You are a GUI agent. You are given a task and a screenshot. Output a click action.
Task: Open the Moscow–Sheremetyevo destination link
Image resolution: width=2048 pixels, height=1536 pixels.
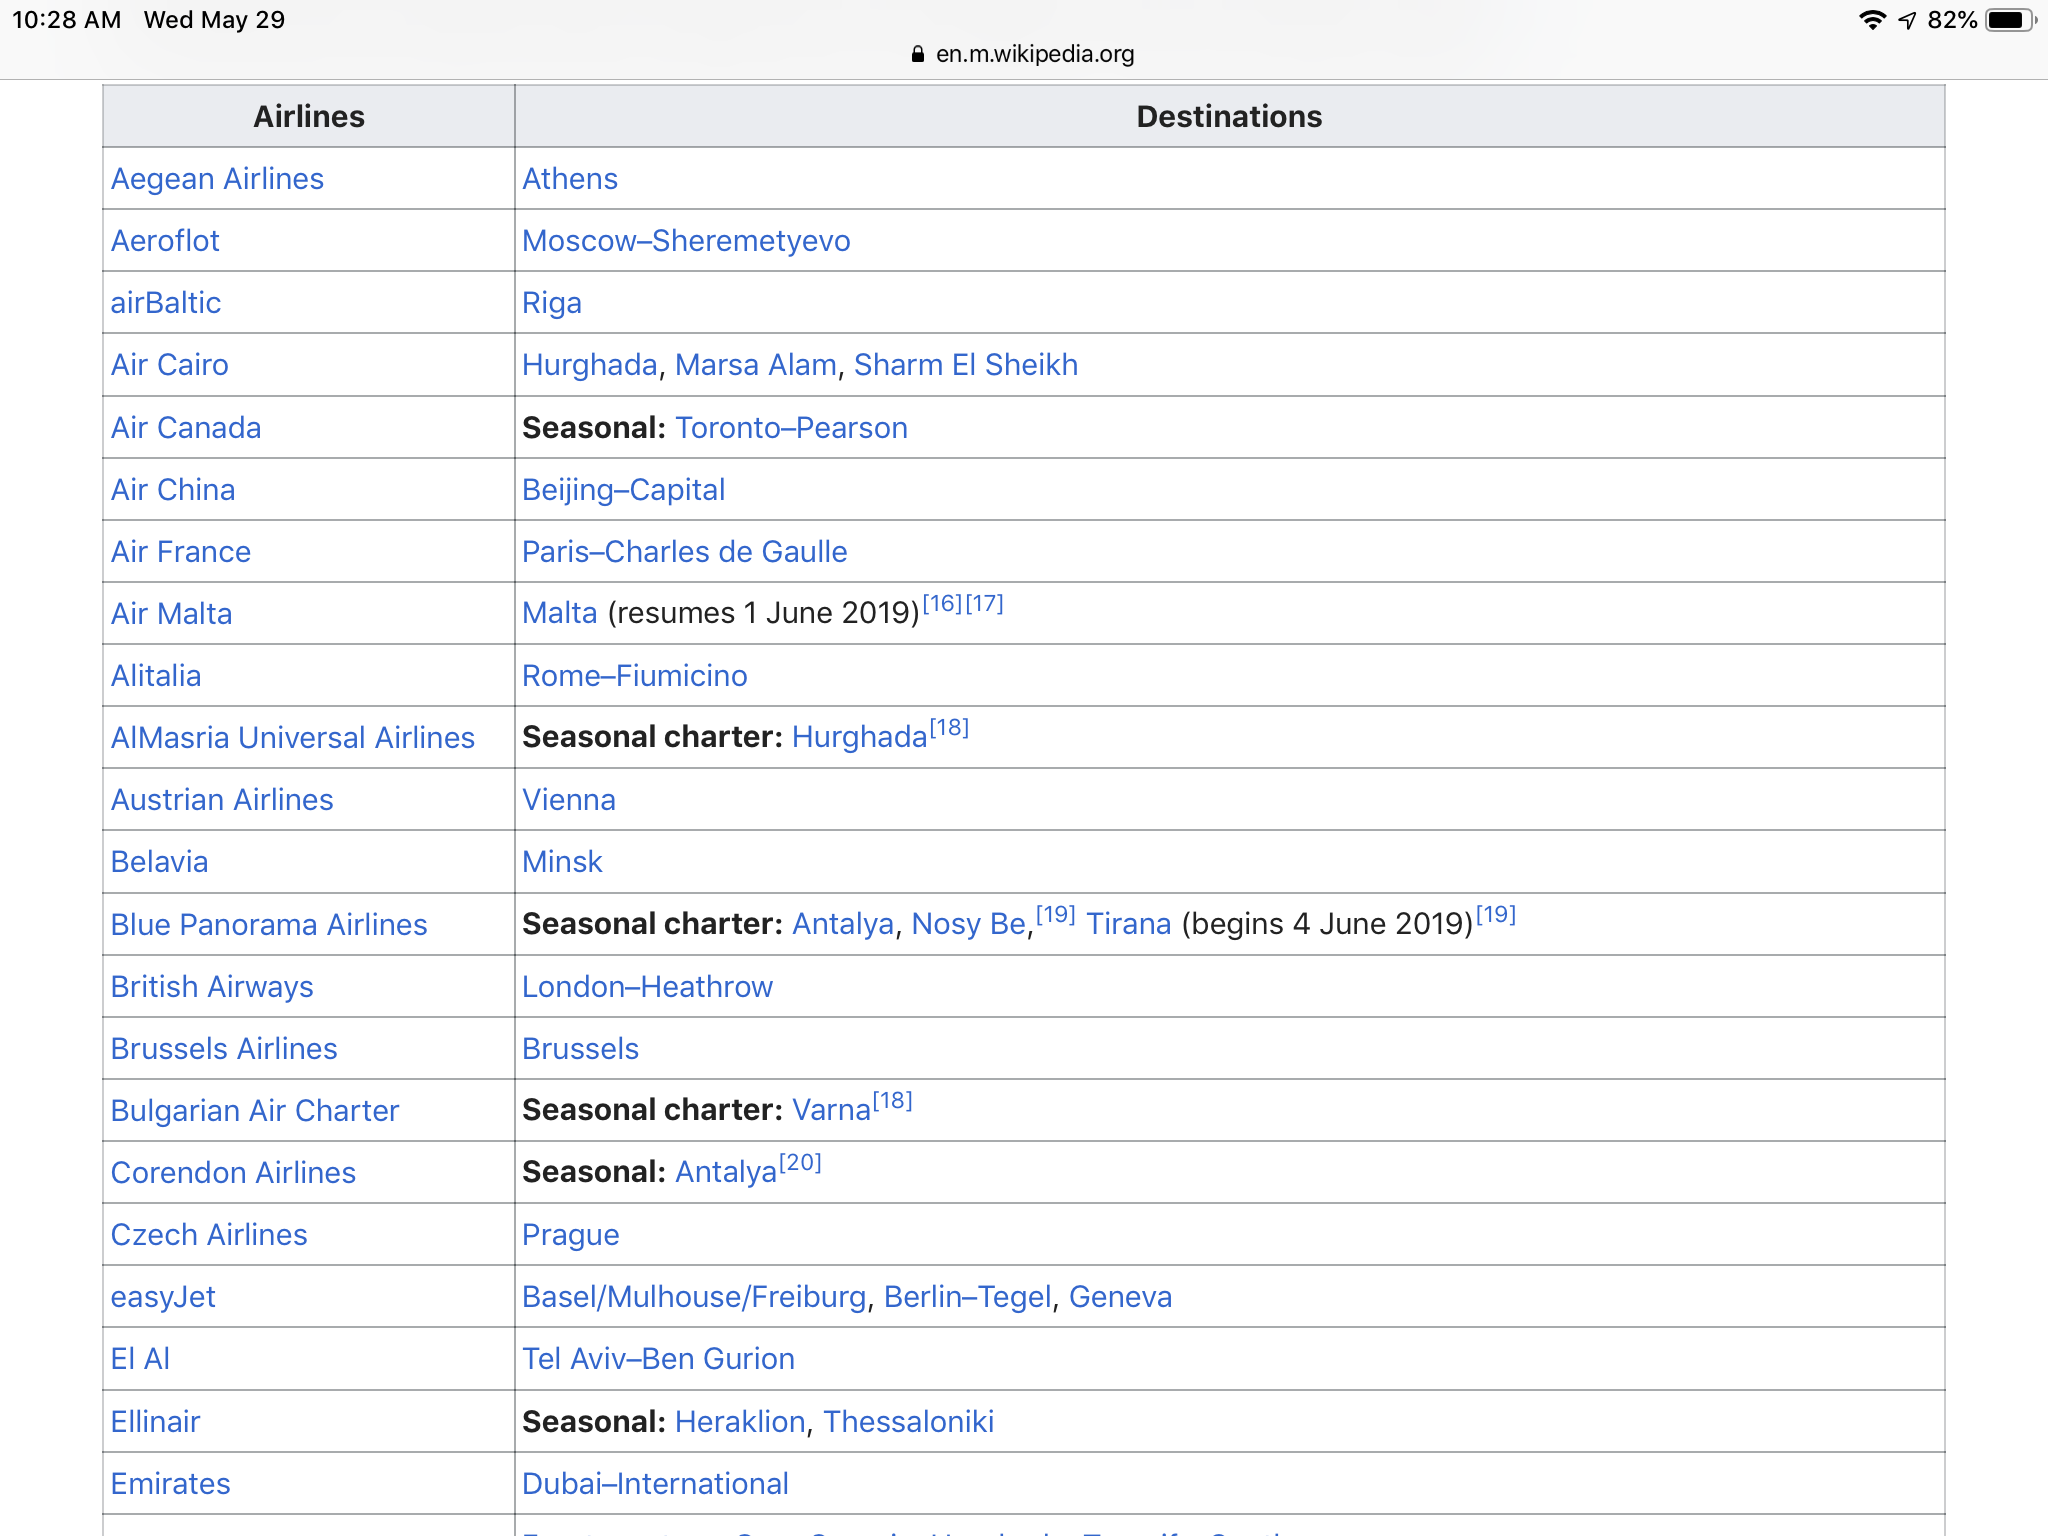point(686,241)
